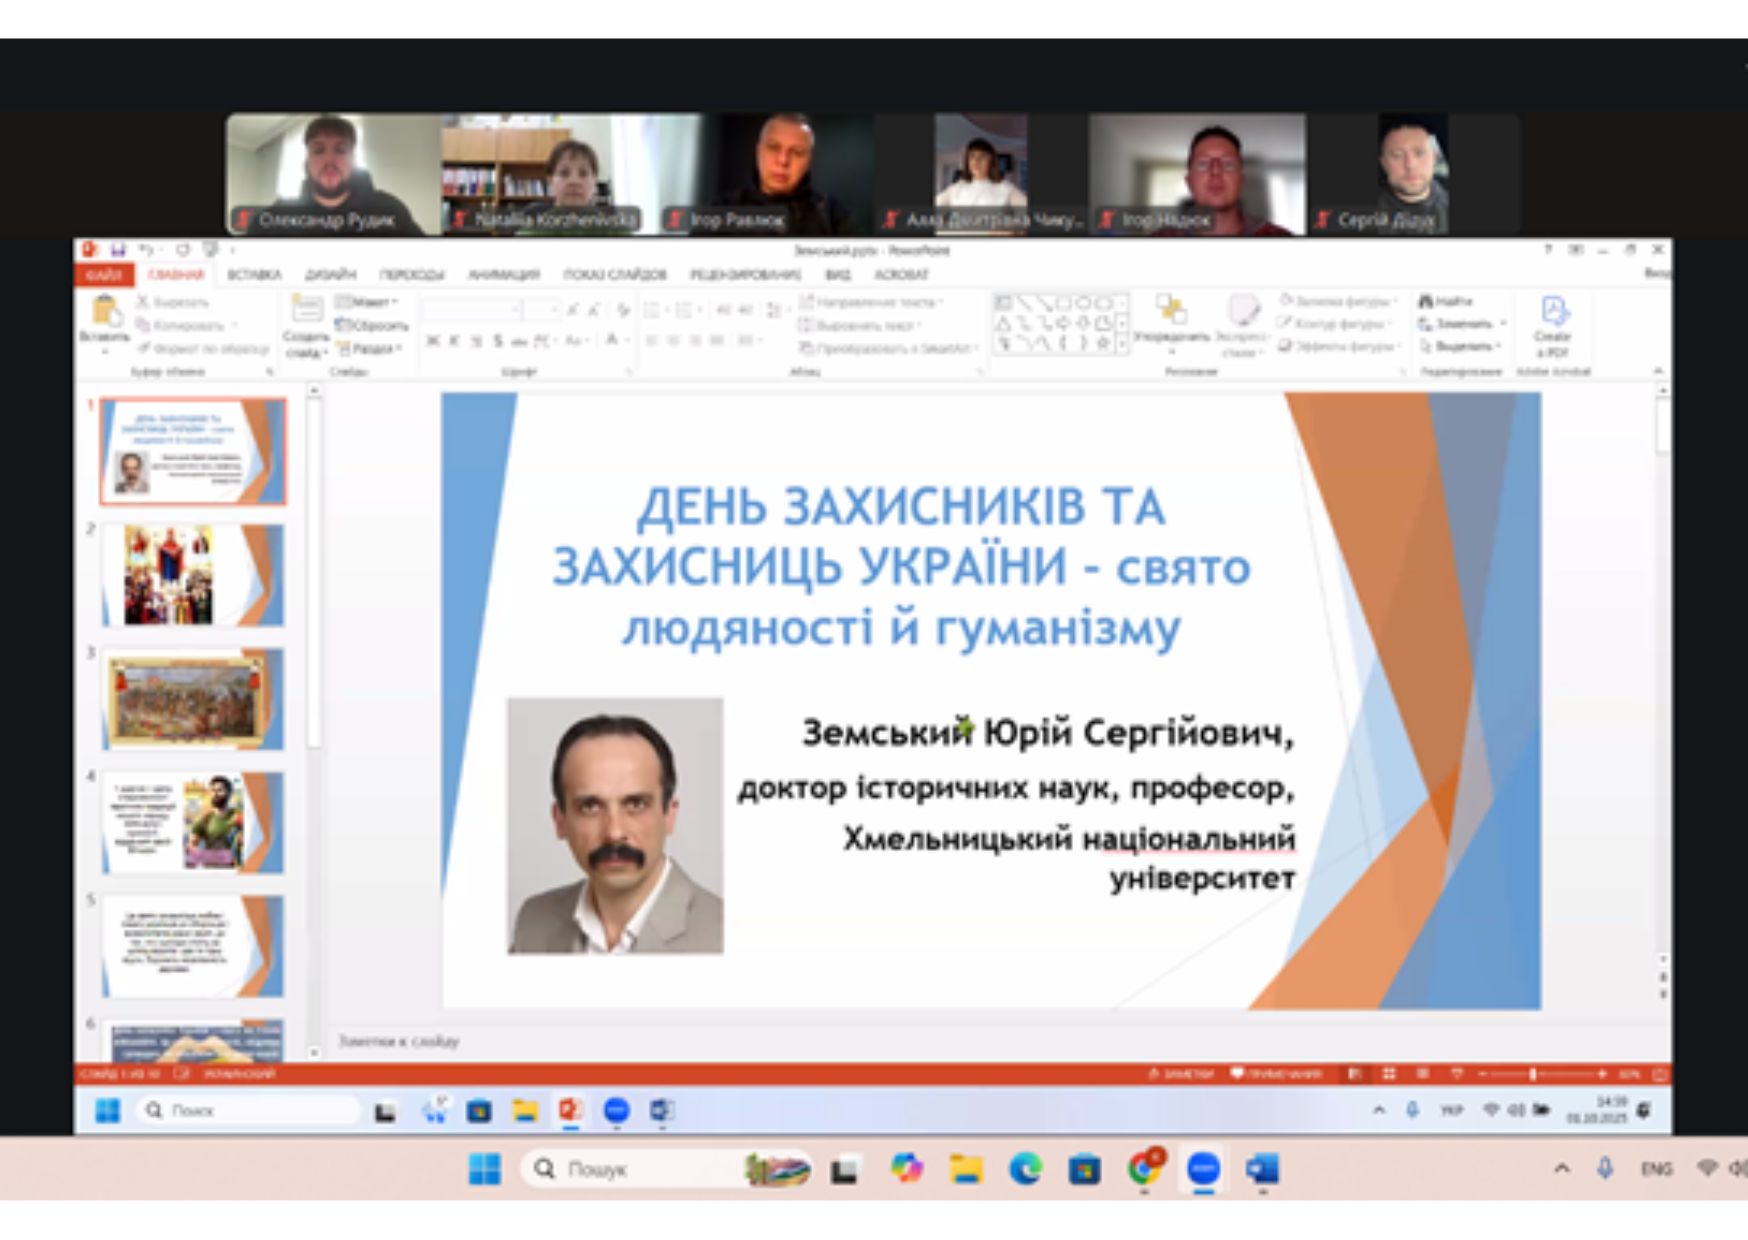Click the zoom slider in the status bar
The height and width of the screenshot is (1240, 1748).
(1531, 1074)
